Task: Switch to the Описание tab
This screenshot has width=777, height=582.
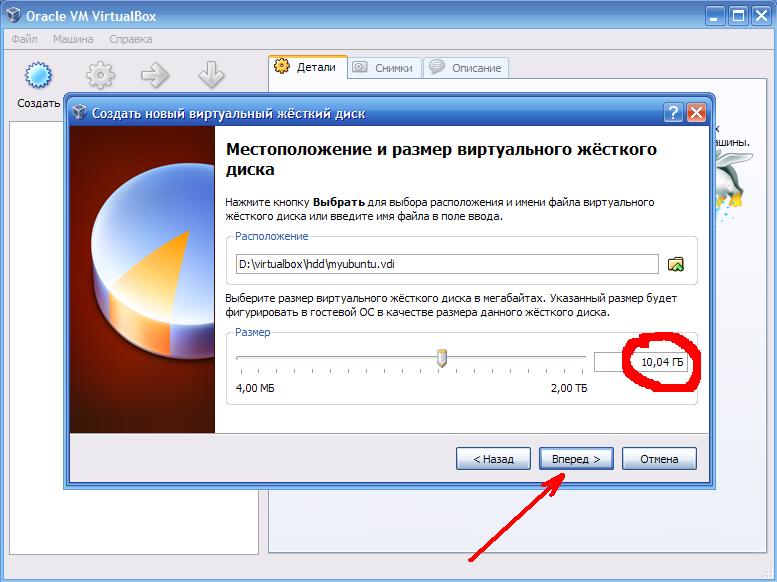Action: [467, 68]
